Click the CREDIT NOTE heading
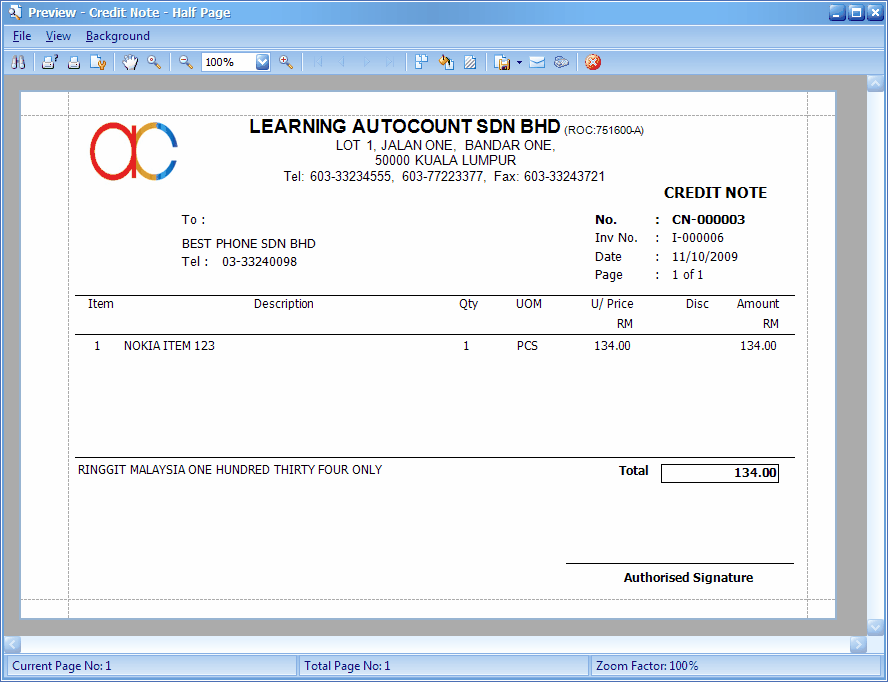 pos(715,193)
